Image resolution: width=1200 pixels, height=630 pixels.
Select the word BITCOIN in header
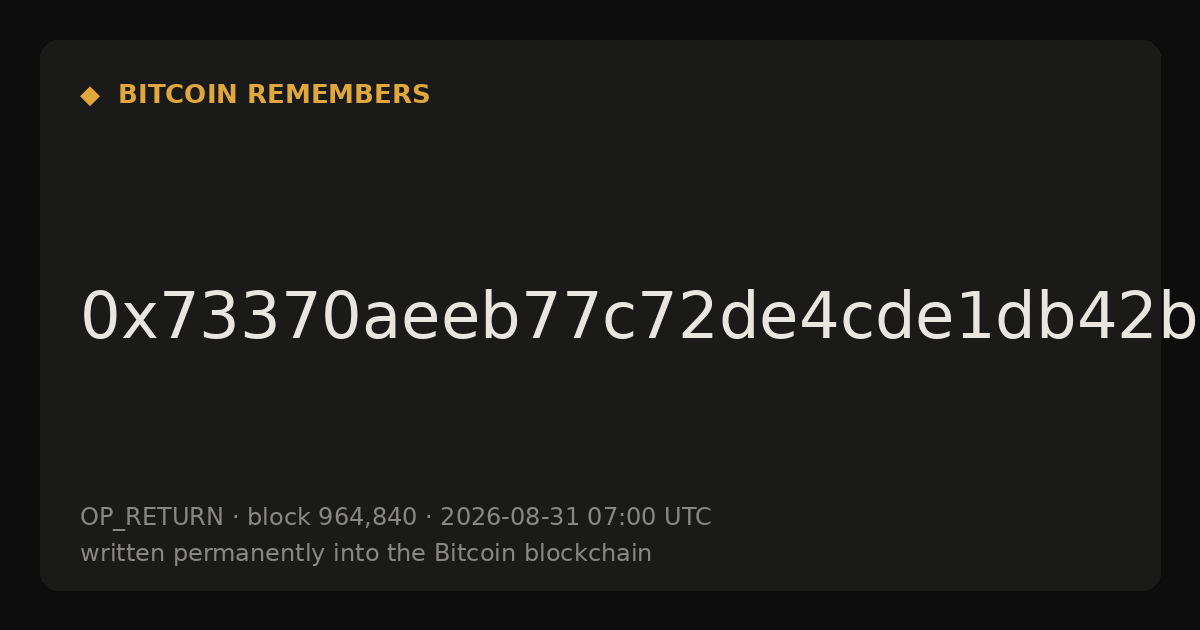(x=179, y=95)
